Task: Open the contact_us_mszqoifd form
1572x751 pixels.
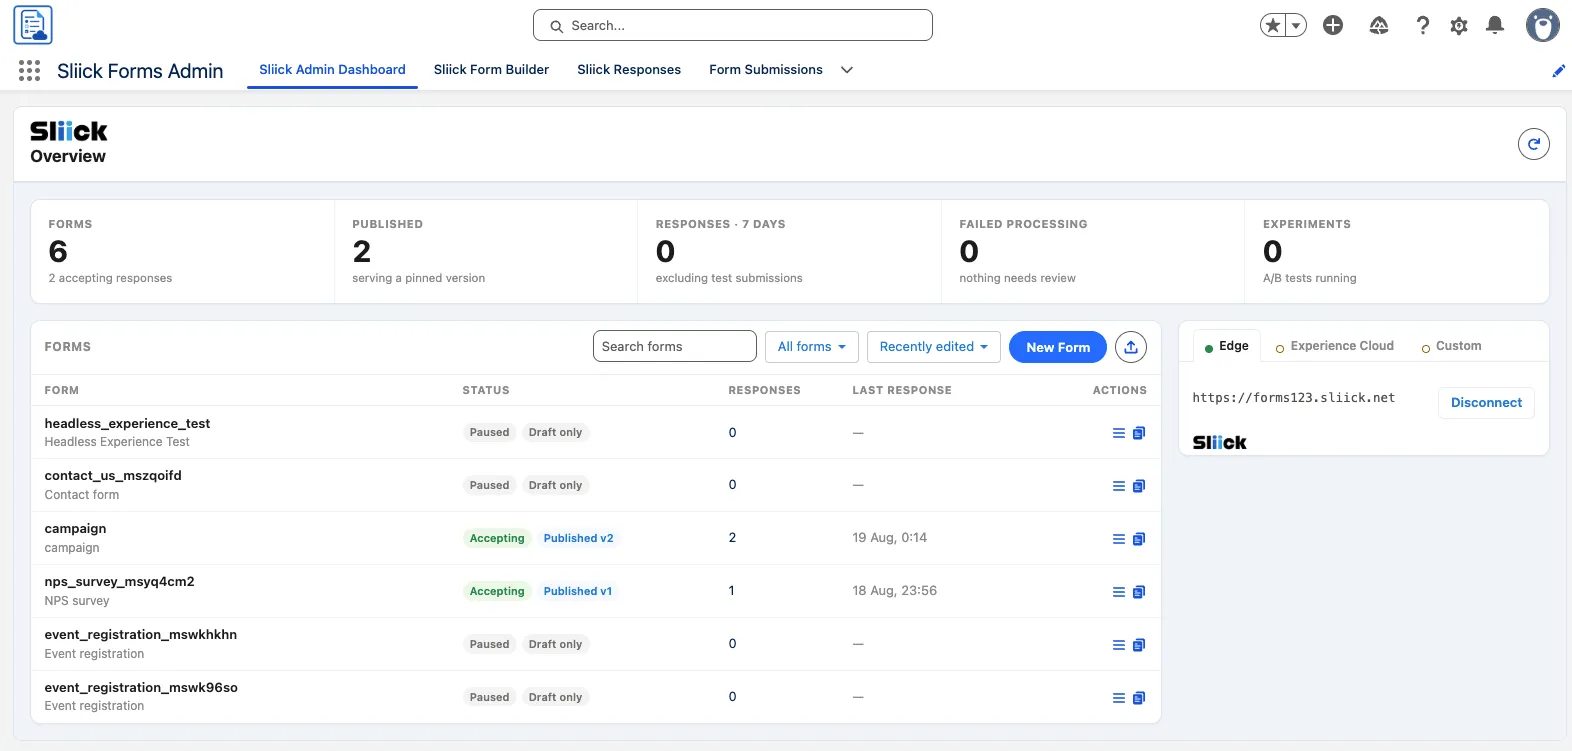Action: (113, 476)
